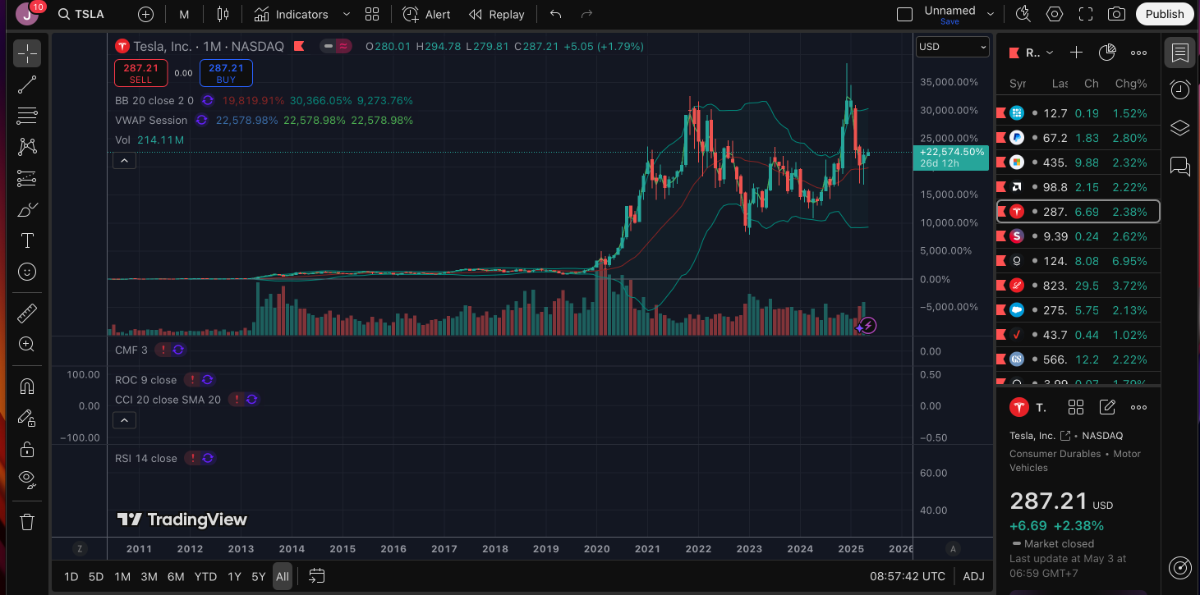Select the trend line drawing tool
1200x595 pixels.
pyautogui.click(x=27, y=85)
